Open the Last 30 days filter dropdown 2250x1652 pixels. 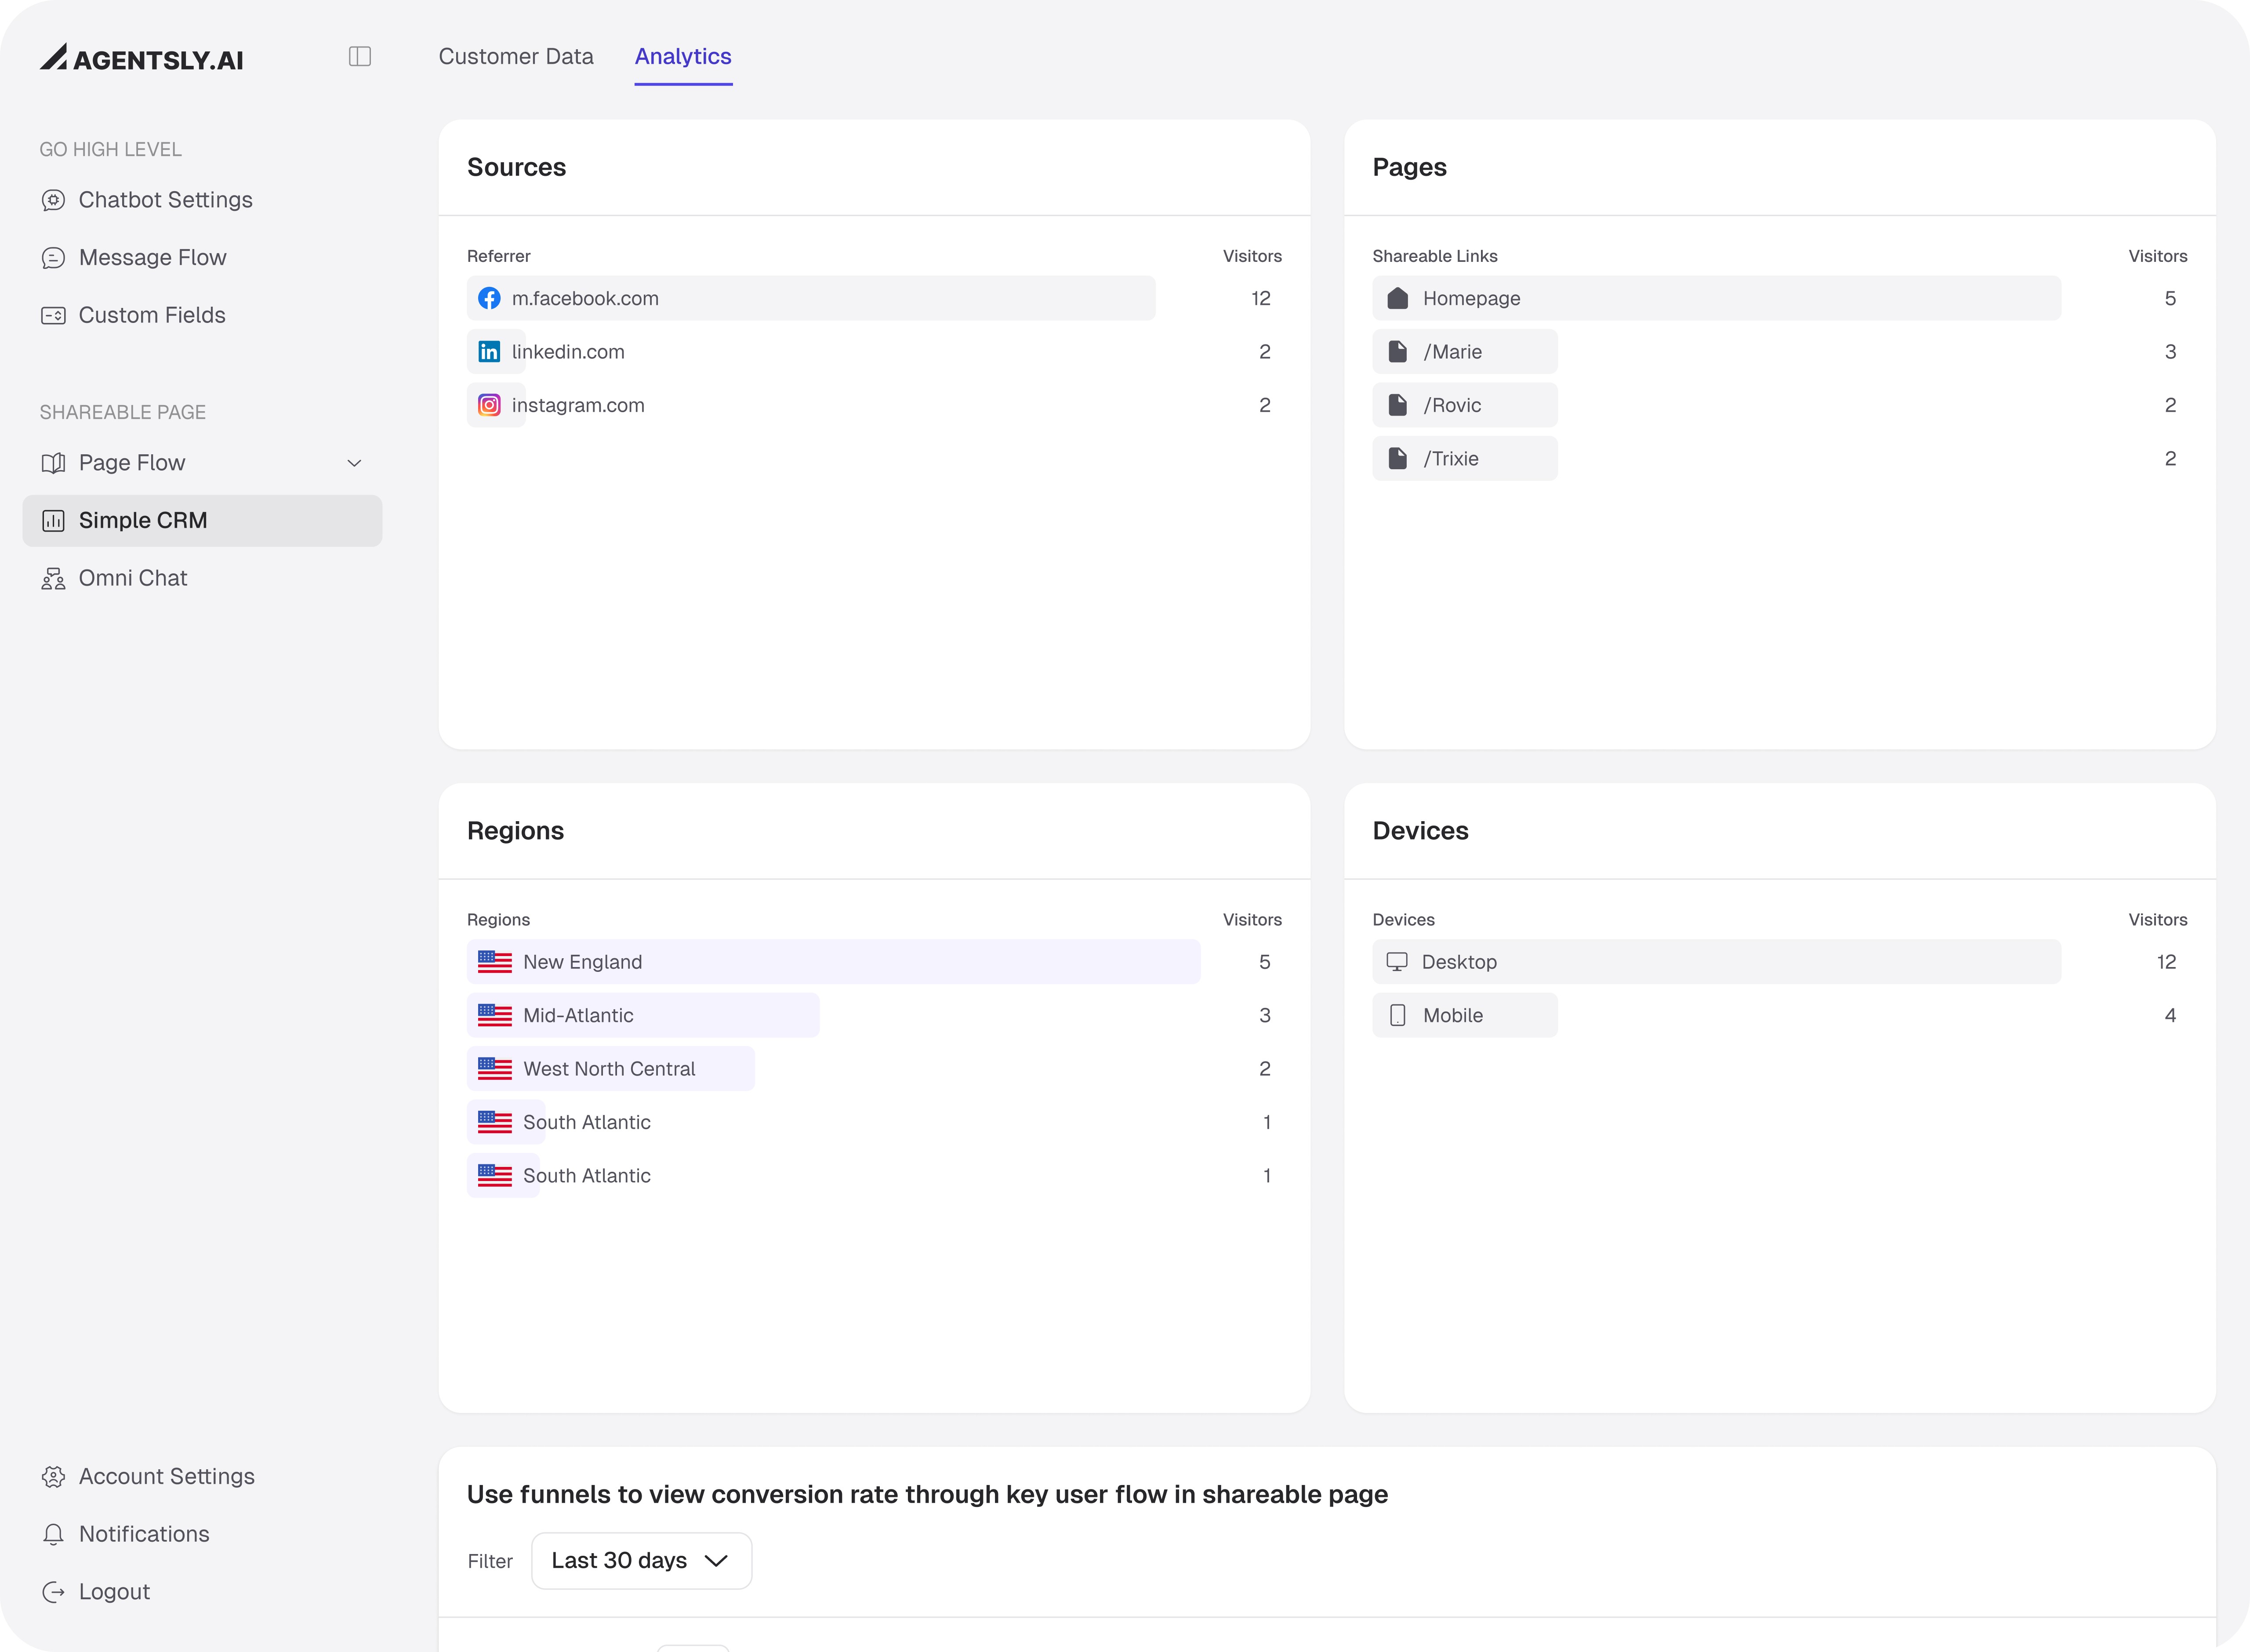click(x=641, y=1561)
